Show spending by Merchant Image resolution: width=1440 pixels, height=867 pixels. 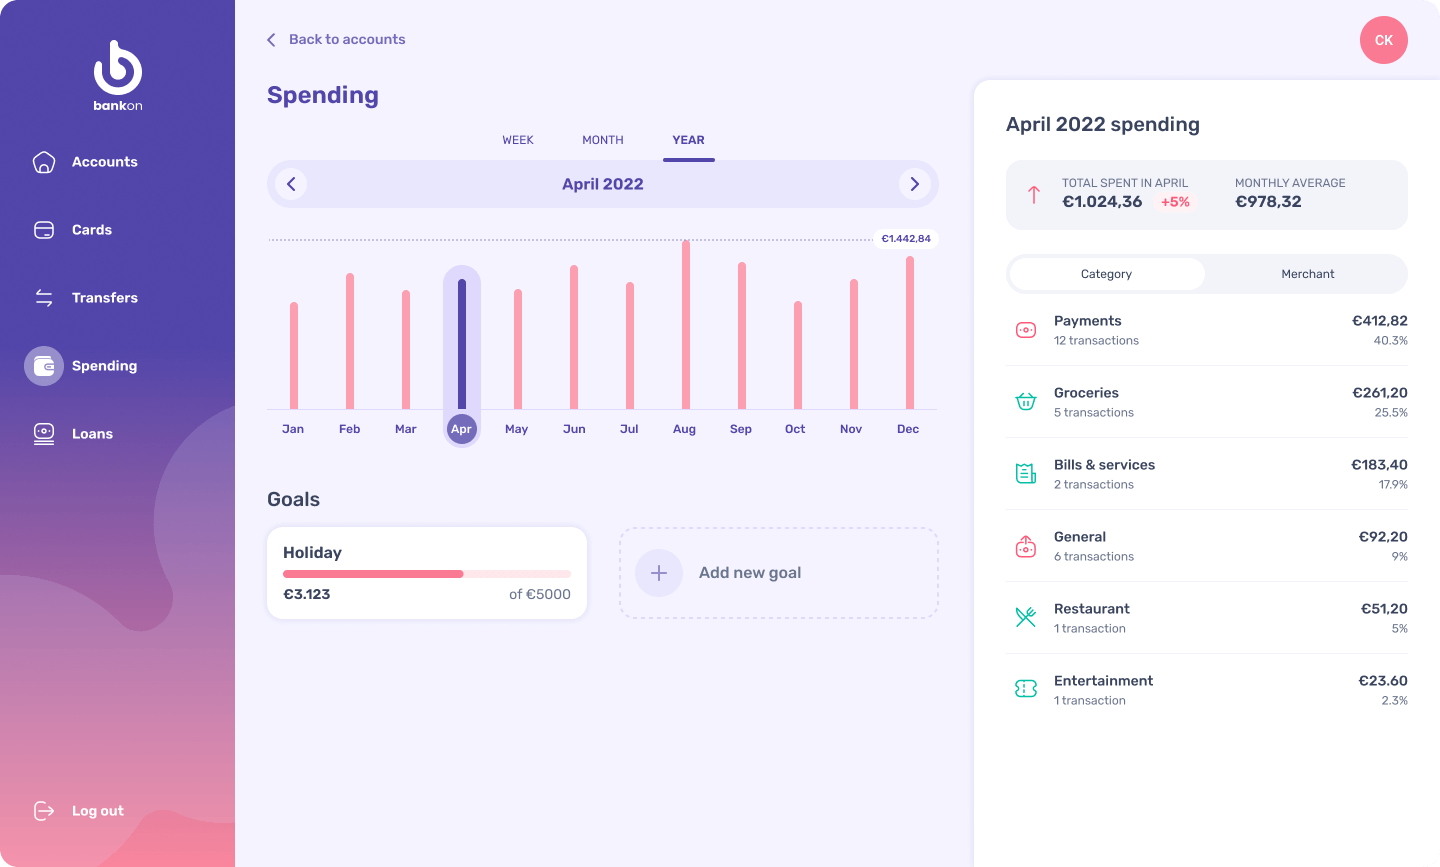1308,274
